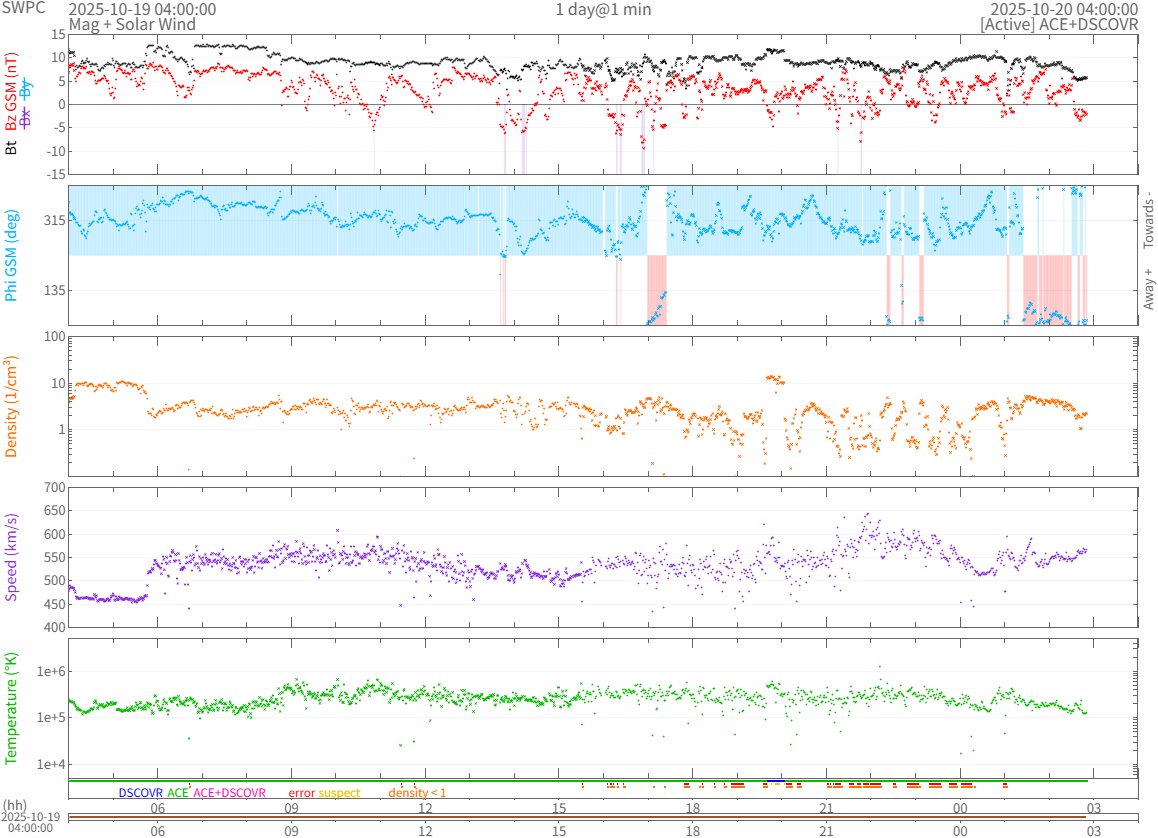The width and height of the screenshot is (1158, 838).
Task: Show the hidden By series
Action: click(x=26, y=85)
